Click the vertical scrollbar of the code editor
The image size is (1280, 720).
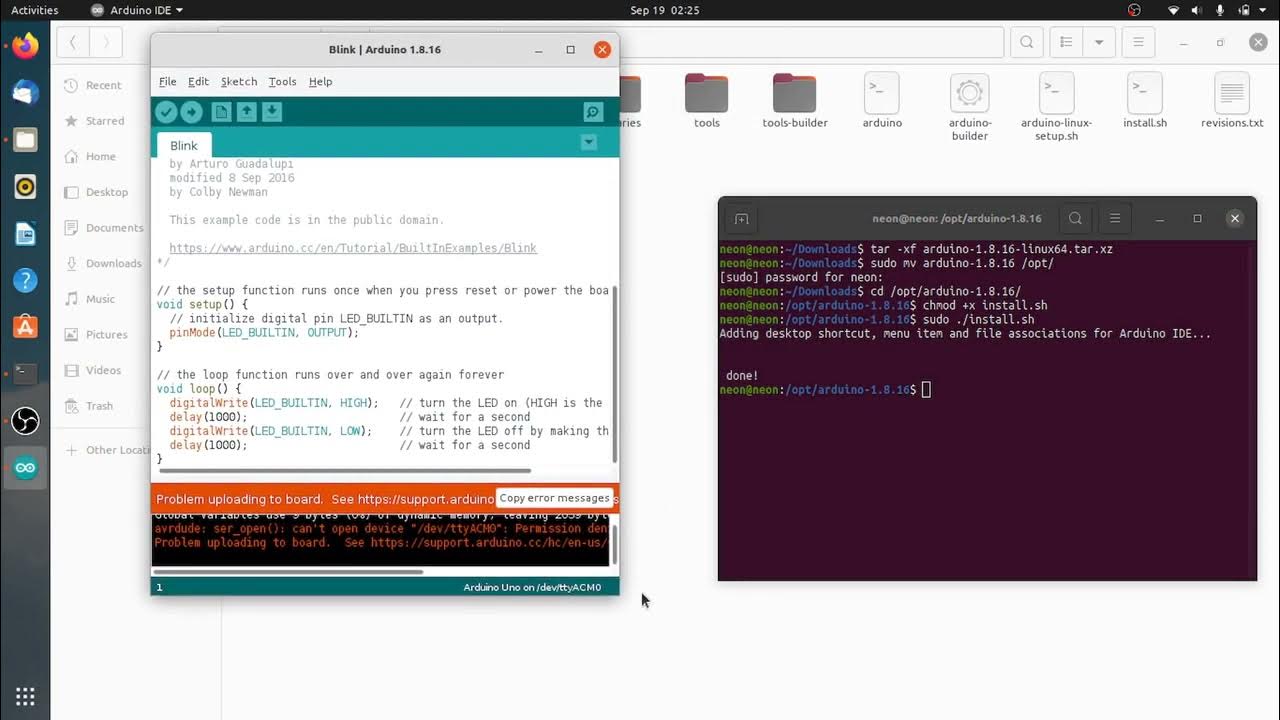[615, 375]
